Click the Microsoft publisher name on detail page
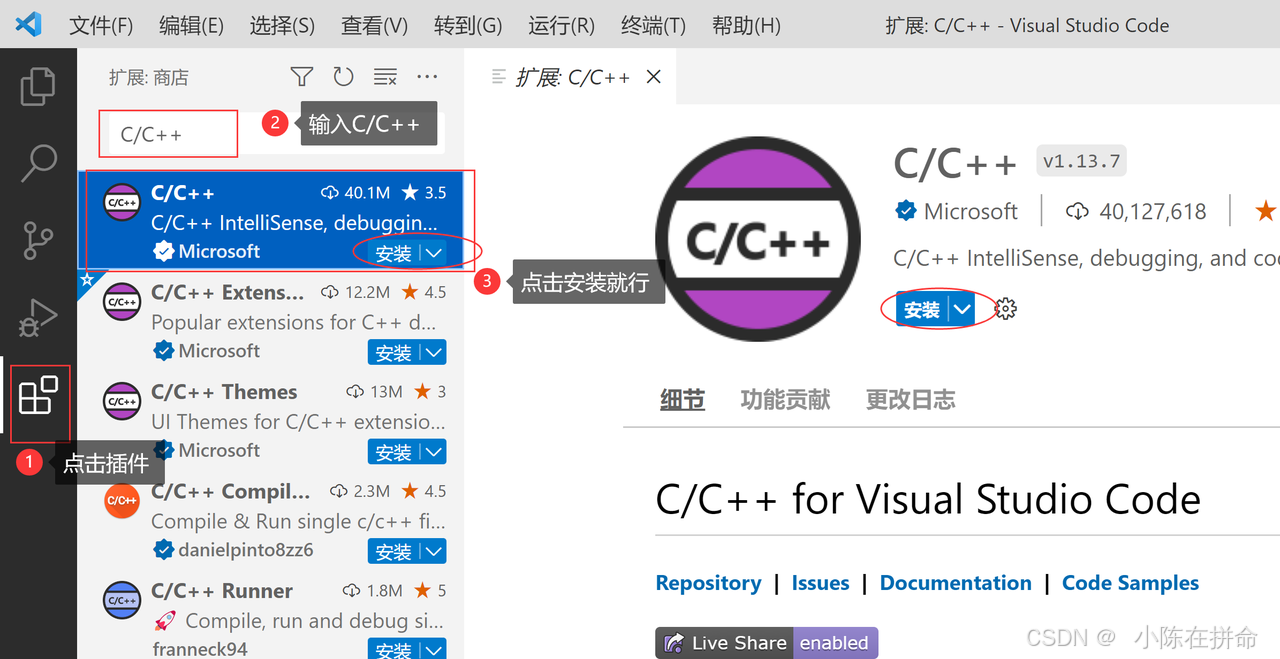Image resolution: width=1280 pixels, height=659 pixels. (970, 211)
